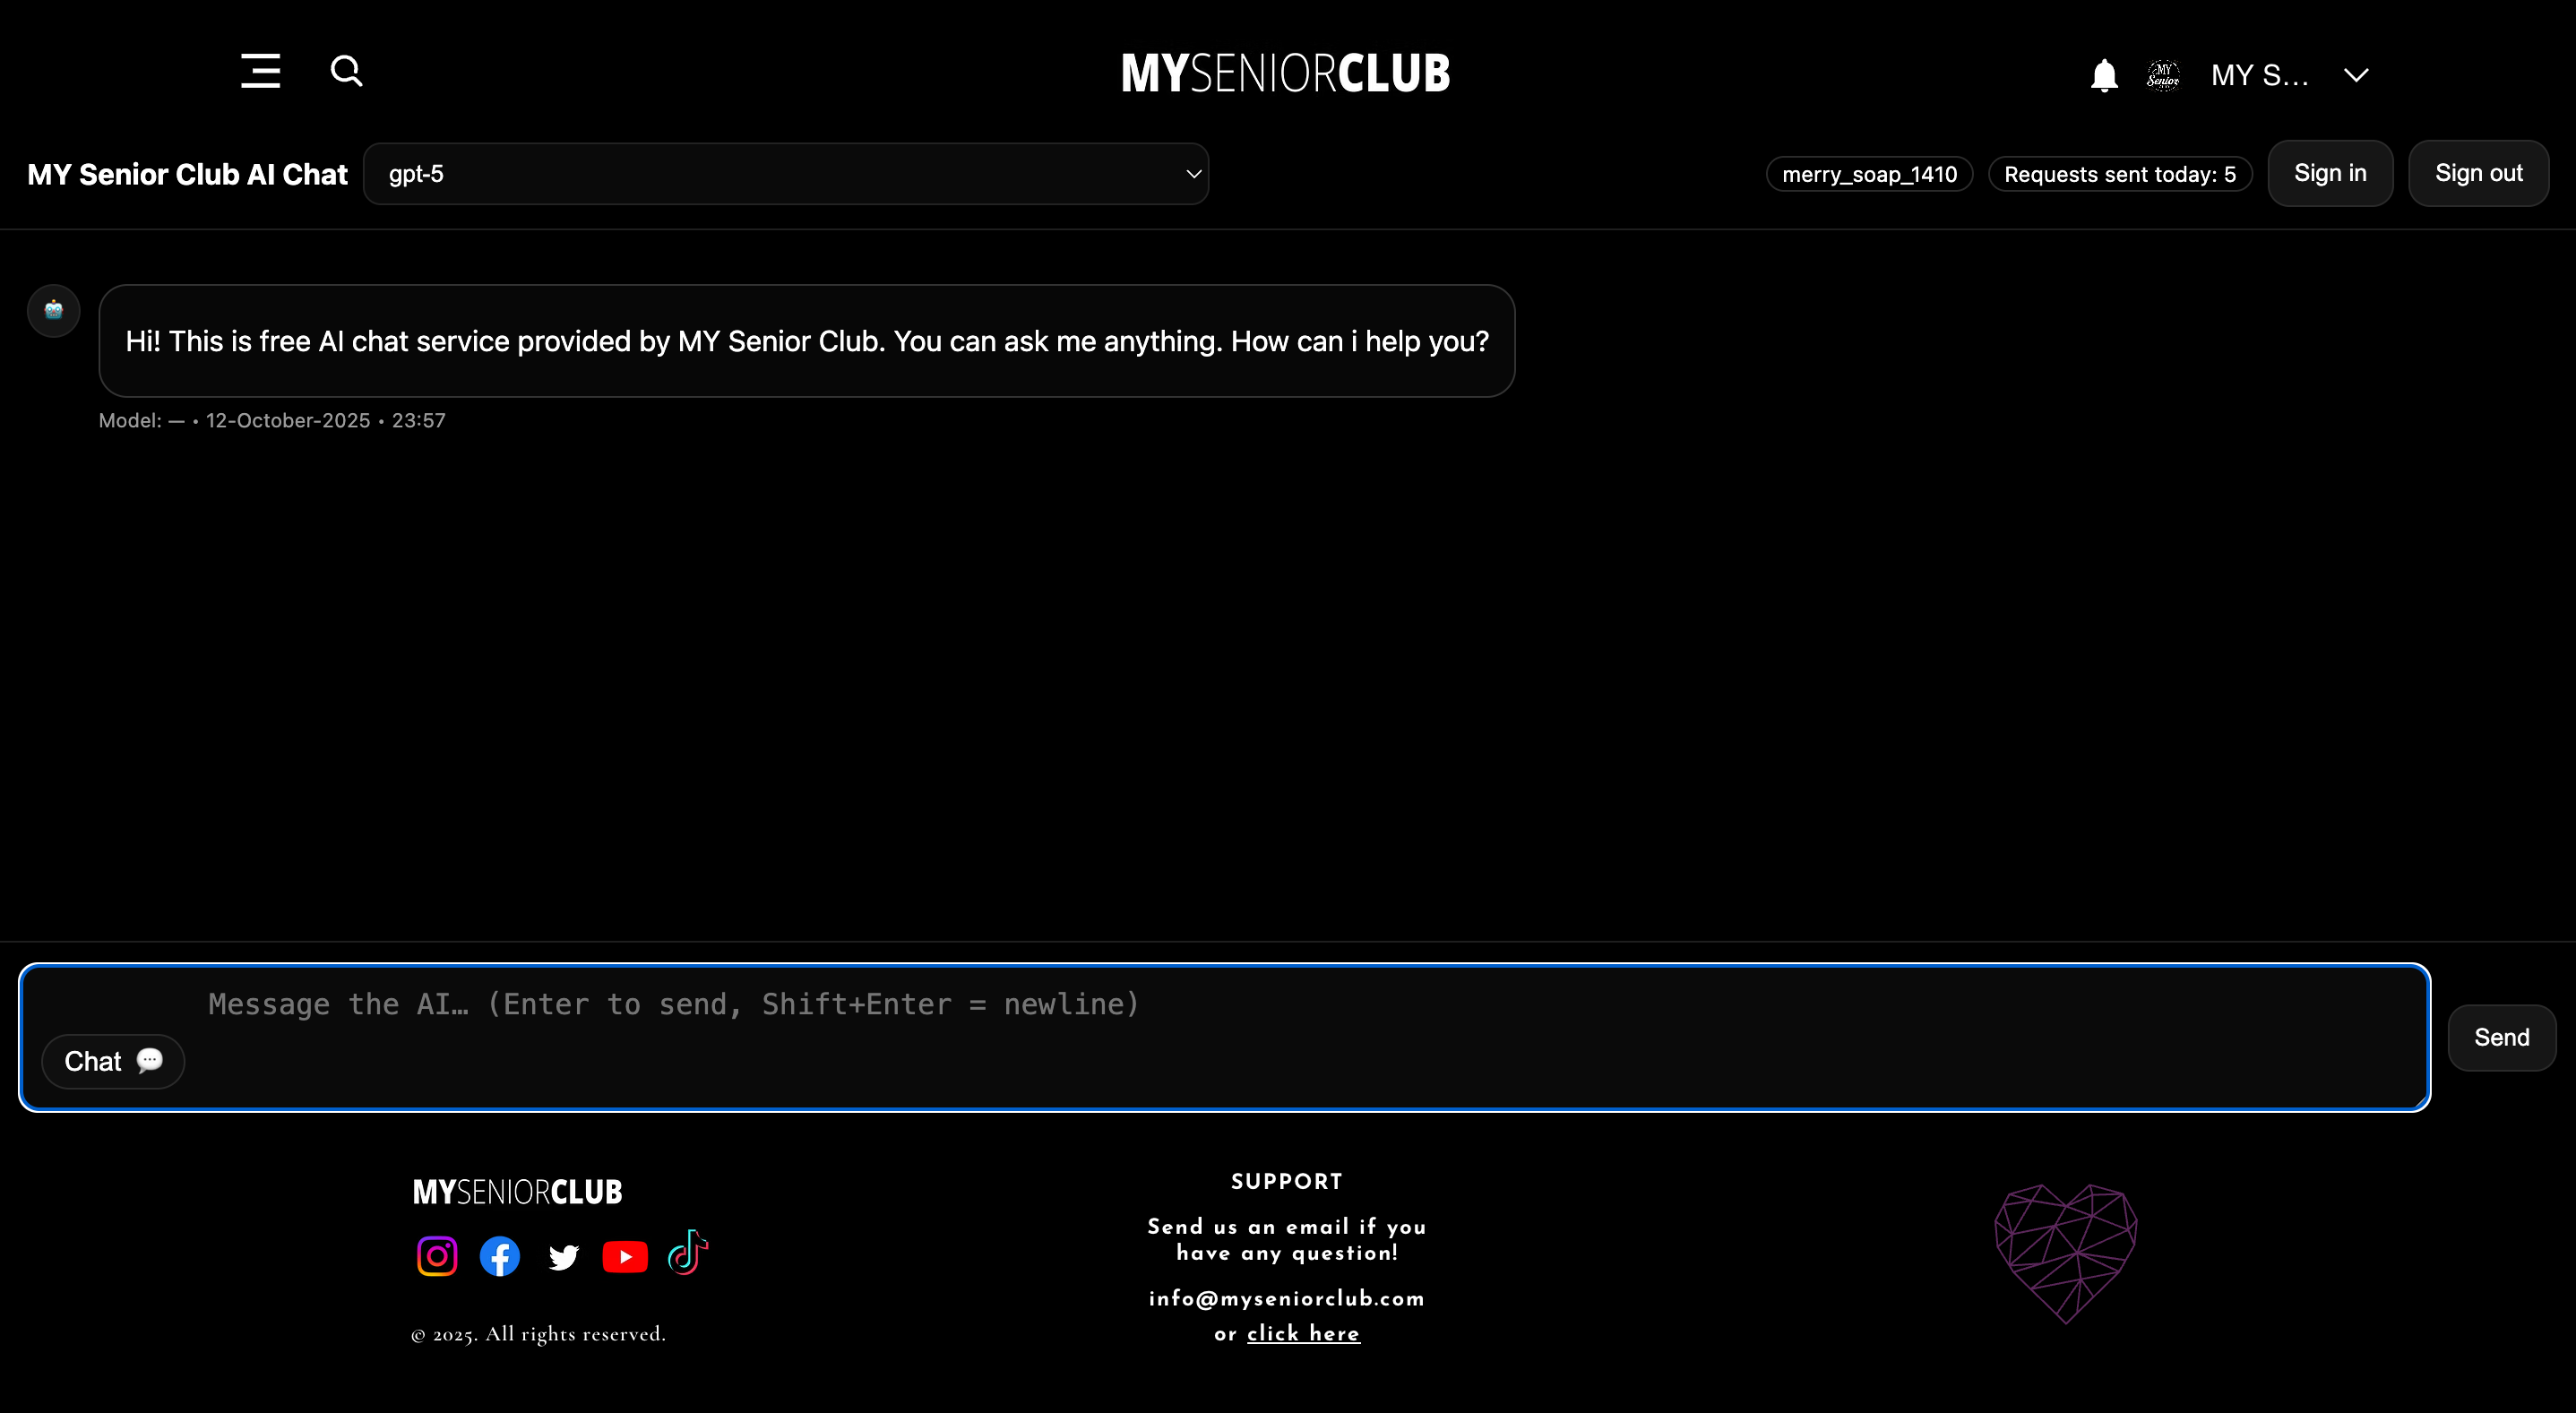Follow the 'click here' support link

[x=1303, y=1333]
